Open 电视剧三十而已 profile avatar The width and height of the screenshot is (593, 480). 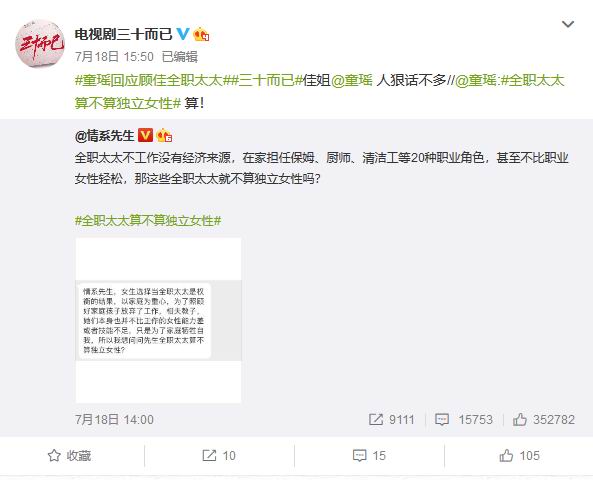[40, 43]
